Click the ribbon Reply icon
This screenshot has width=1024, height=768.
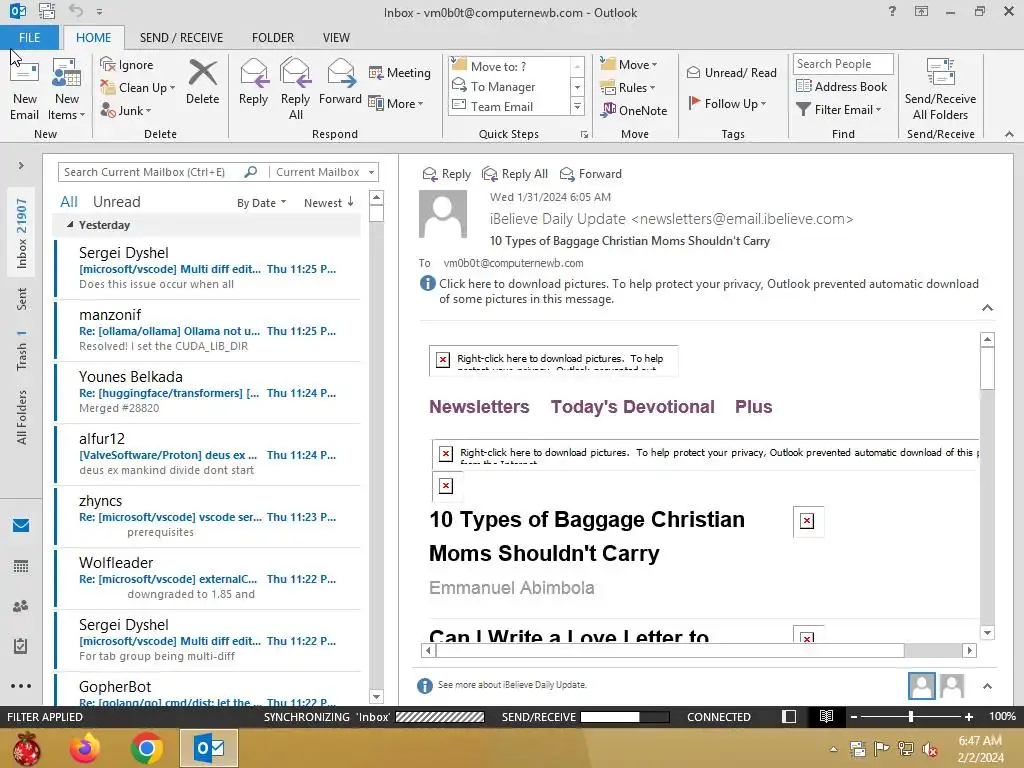coord(253,82)
